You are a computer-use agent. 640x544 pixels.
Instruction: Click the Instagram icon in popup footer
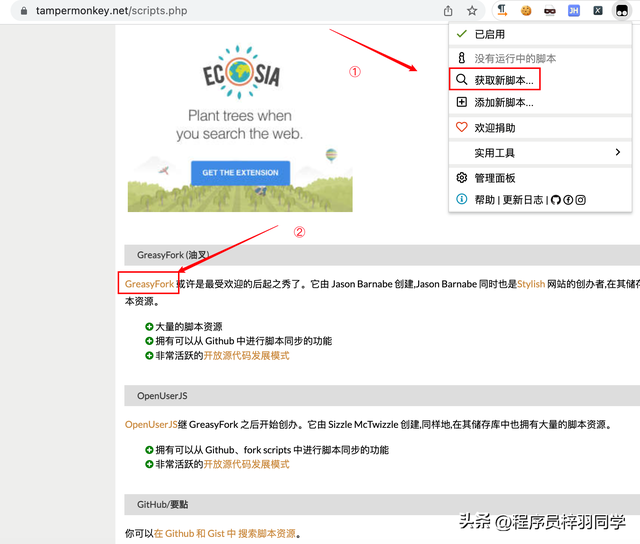pos(580,200)
